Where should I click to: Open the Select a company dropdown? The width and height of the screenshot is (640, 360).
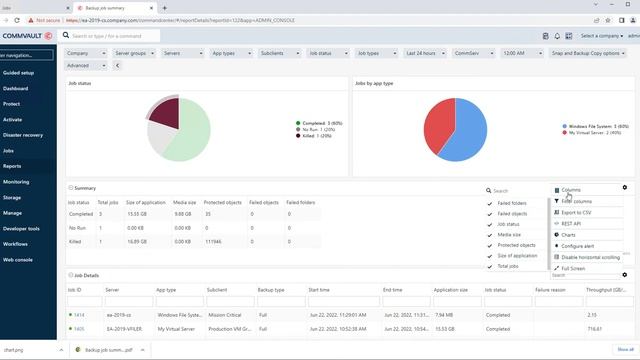click(602, 36)
